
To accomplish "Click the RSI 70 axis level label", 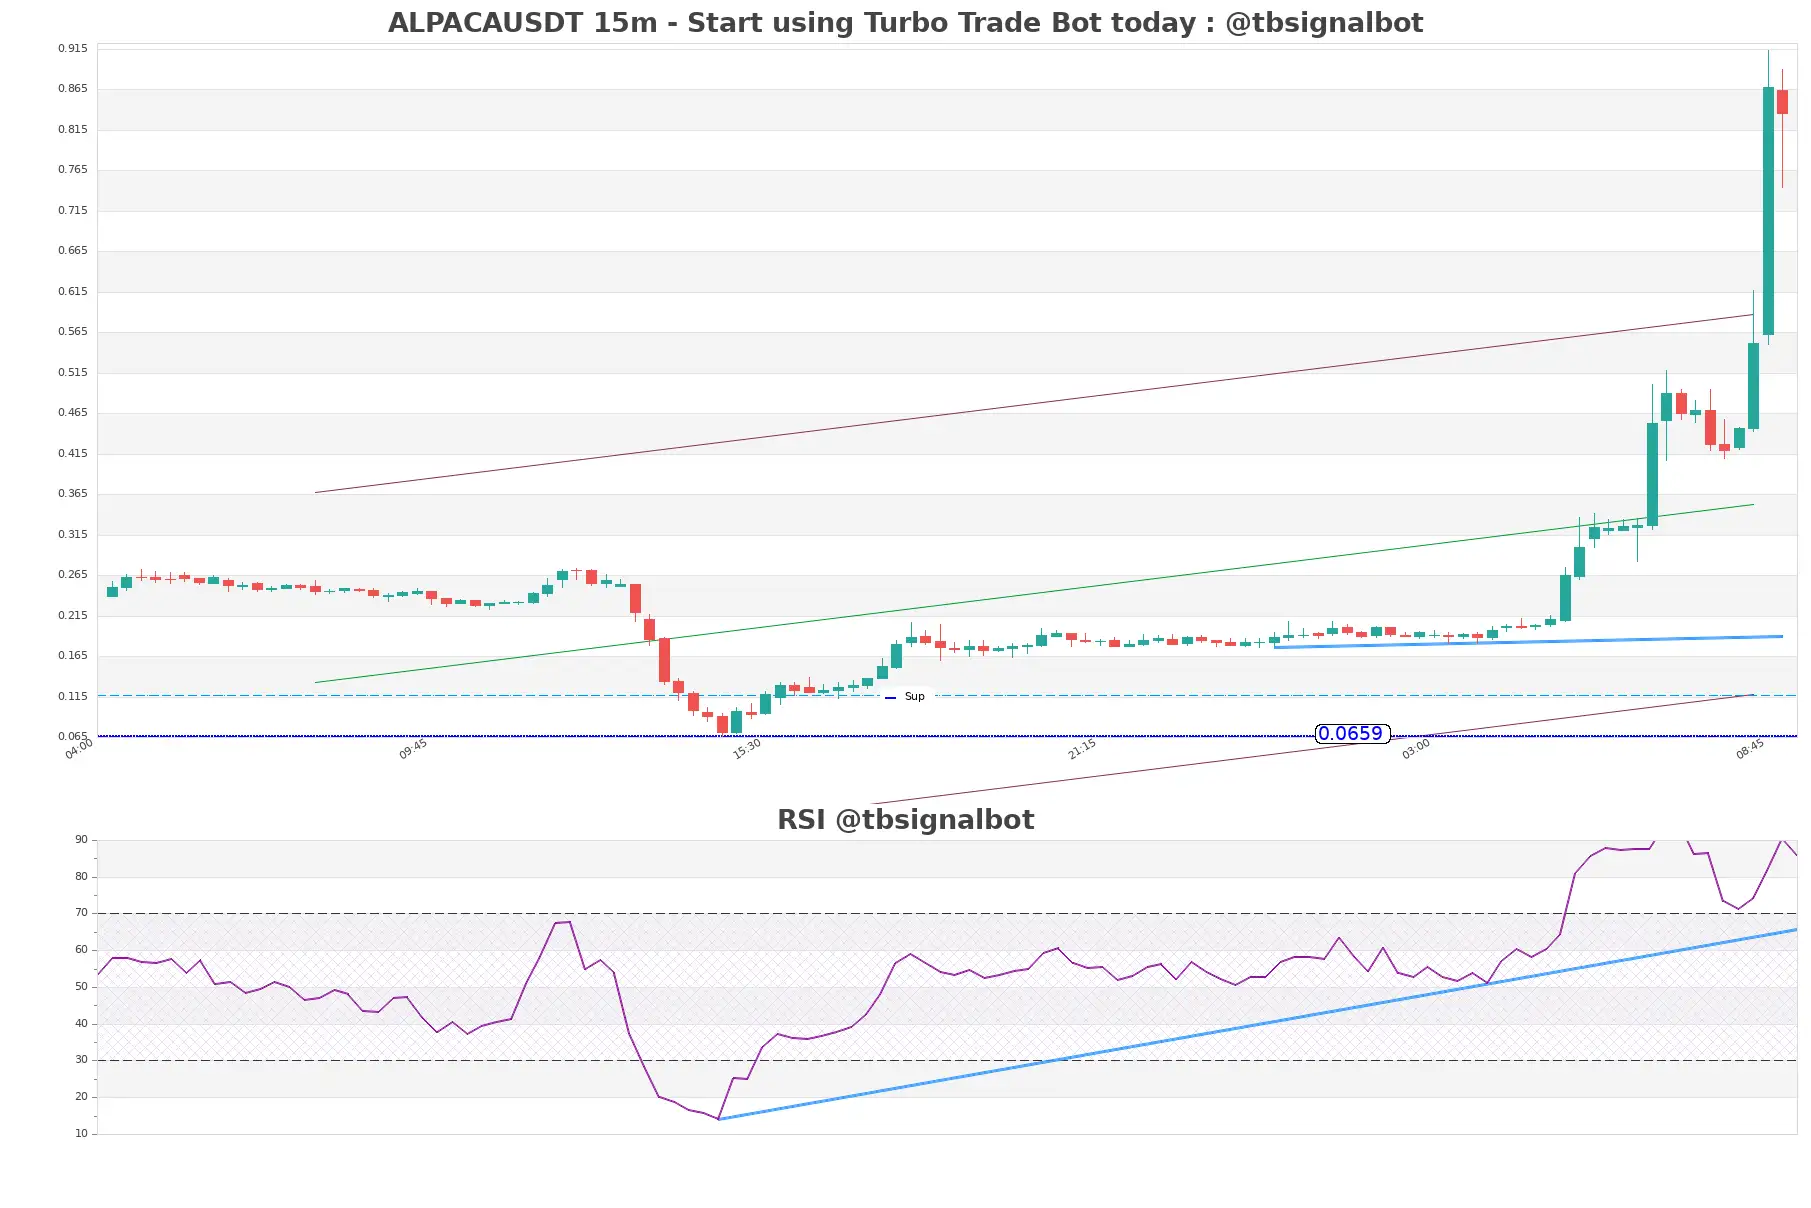I will coord(81,913).
